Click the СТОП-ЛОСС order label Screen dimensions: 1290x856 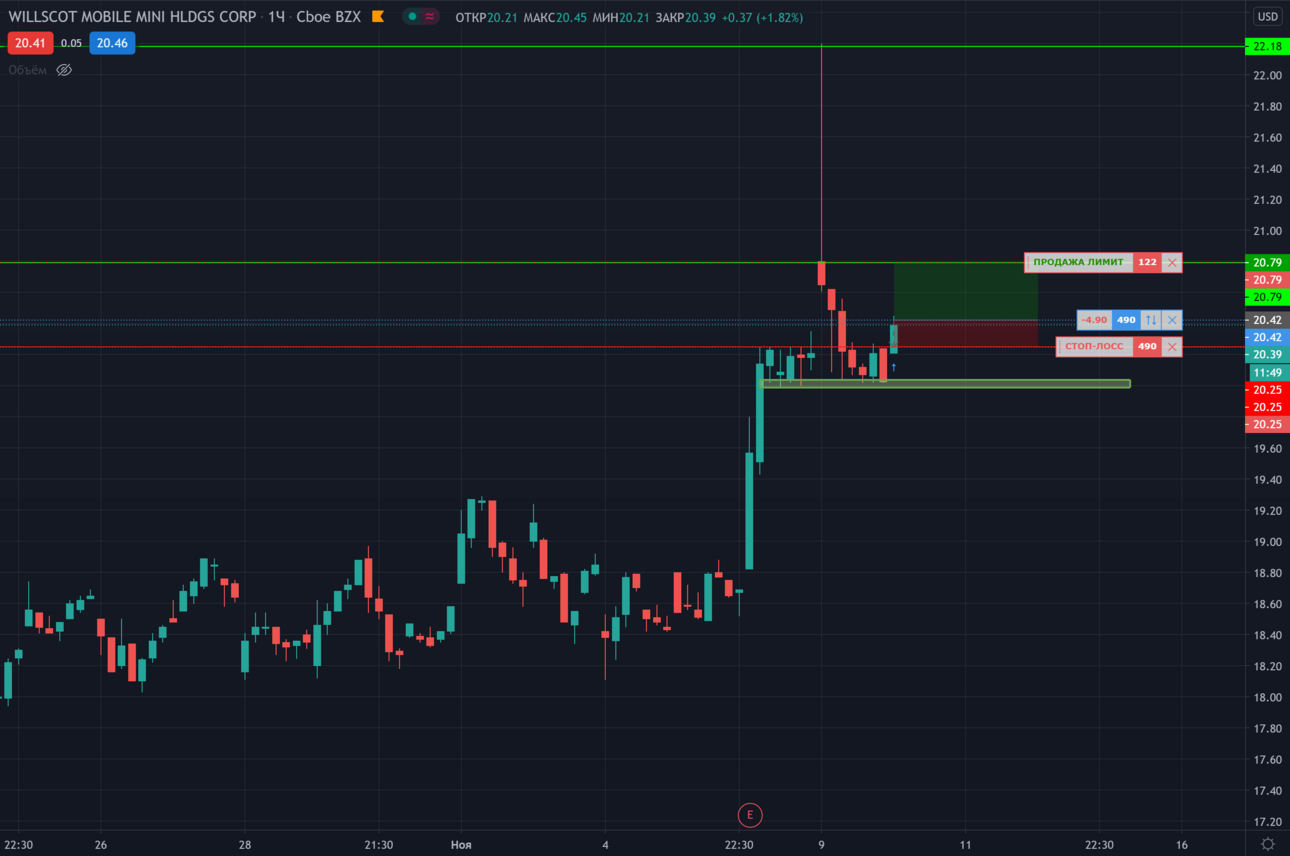(1094, 347)
